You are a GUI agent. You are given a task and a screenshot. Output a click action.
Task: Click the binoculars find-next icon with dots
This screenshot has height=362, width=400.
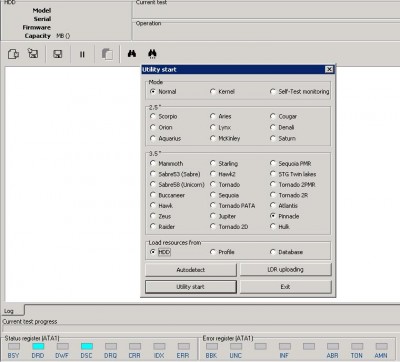[x=152, y=54]
